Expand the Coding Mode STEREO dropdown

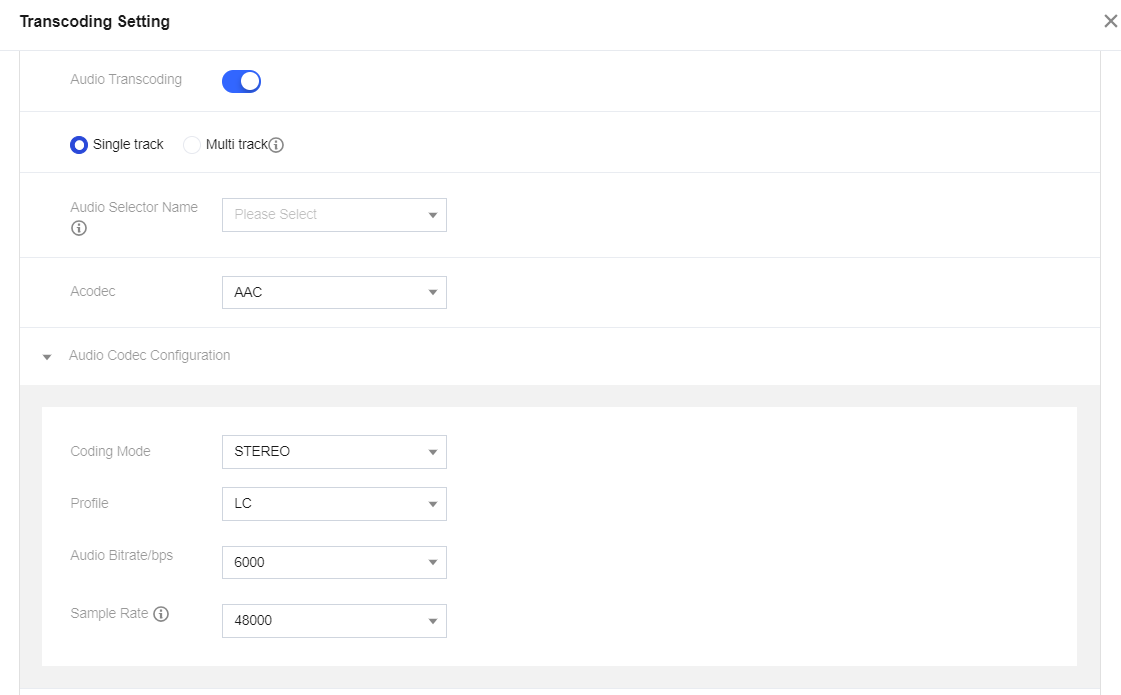point(333,452)
